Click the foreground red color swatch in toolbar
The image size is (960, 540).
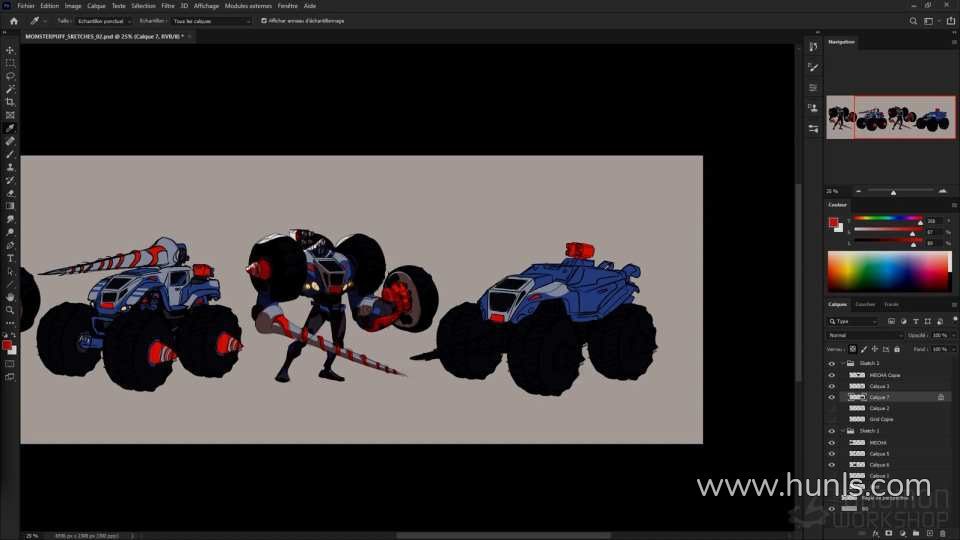coord(7,345)
